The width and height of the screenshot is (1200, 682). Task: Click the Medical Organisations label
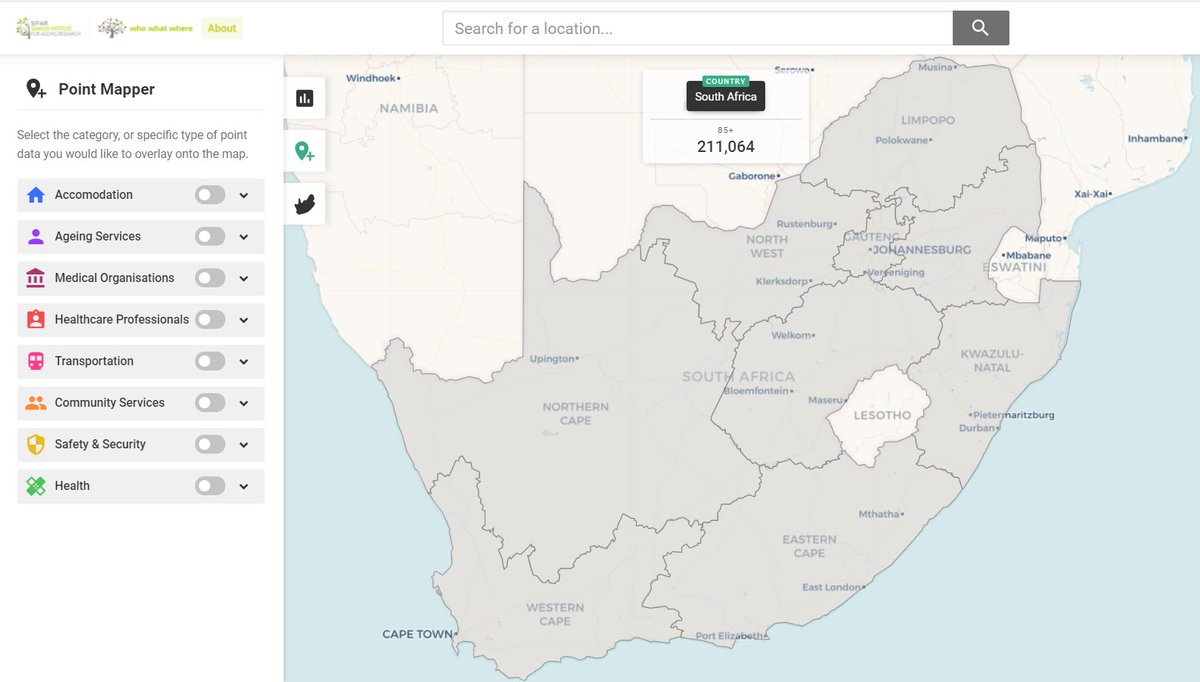coord(115,278)
